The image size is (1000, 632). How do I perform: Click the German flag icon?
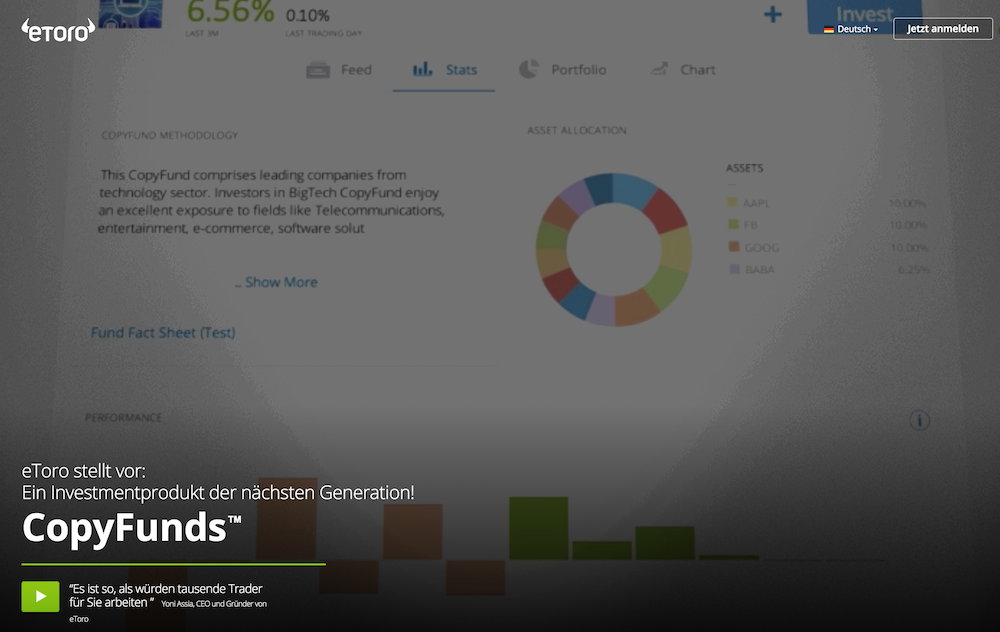pyautogui.click(x=828, y=29)
